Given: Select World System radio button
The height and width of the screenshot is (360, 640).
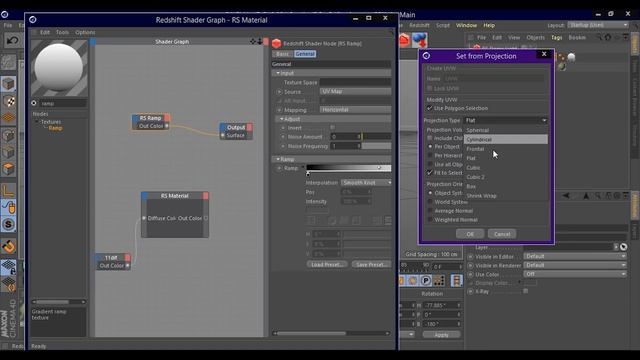Looking at the screenshot, I should [430, 202].
